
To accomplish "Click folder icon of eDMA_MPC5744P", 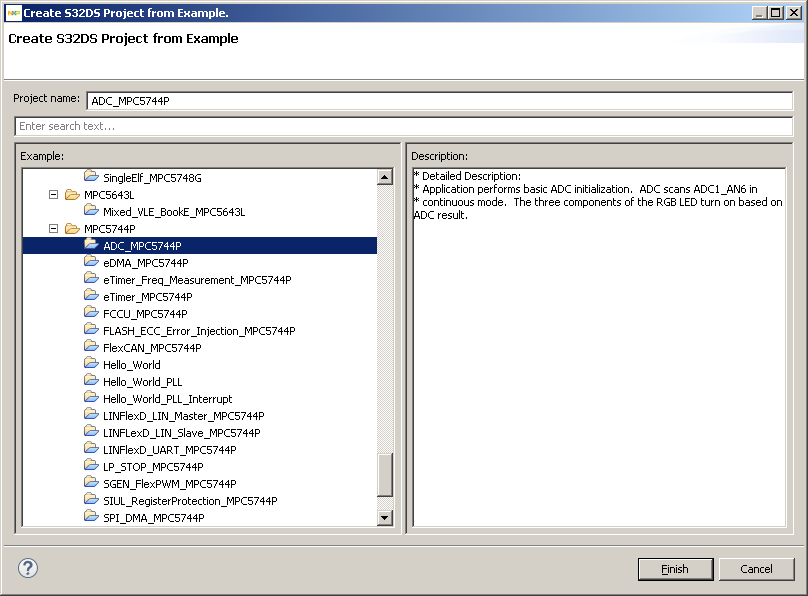I will tap(91, 262).
